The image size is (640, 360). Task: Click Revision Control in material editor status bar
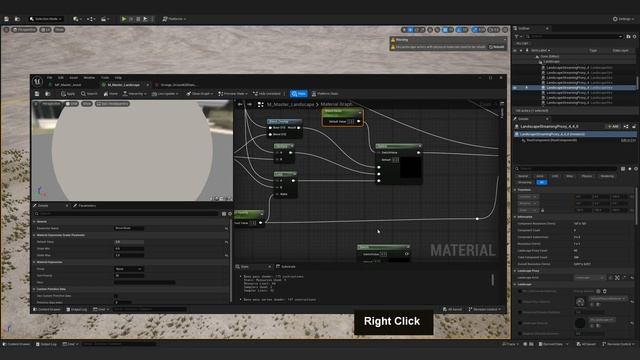tap(485, 309)
